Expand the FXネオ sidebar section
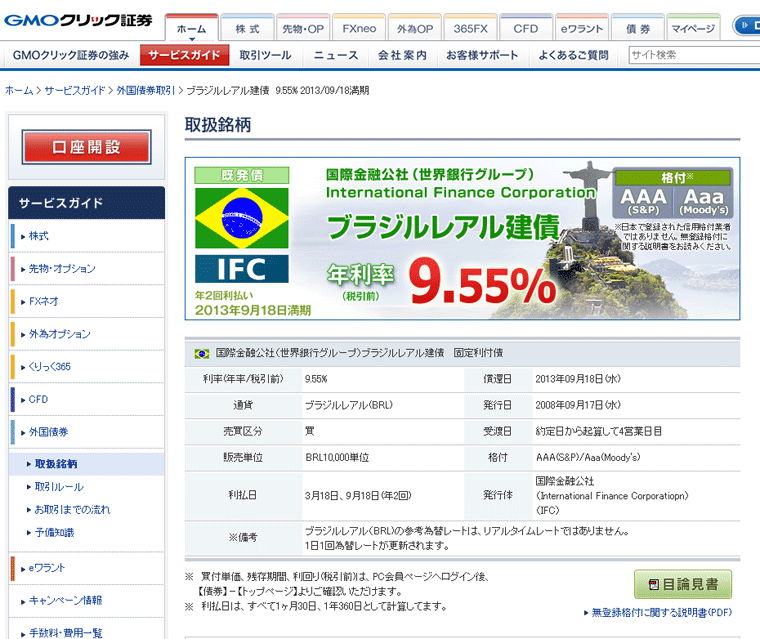 tap(44, 301)
